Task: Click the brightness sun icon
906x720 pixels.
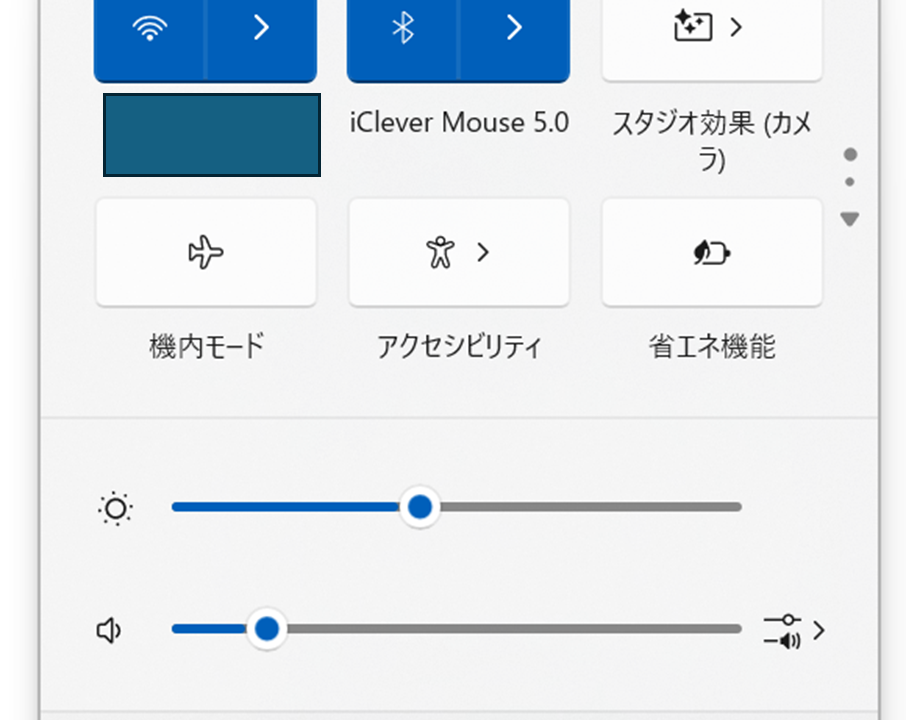Action: click(x=116, y=509)
